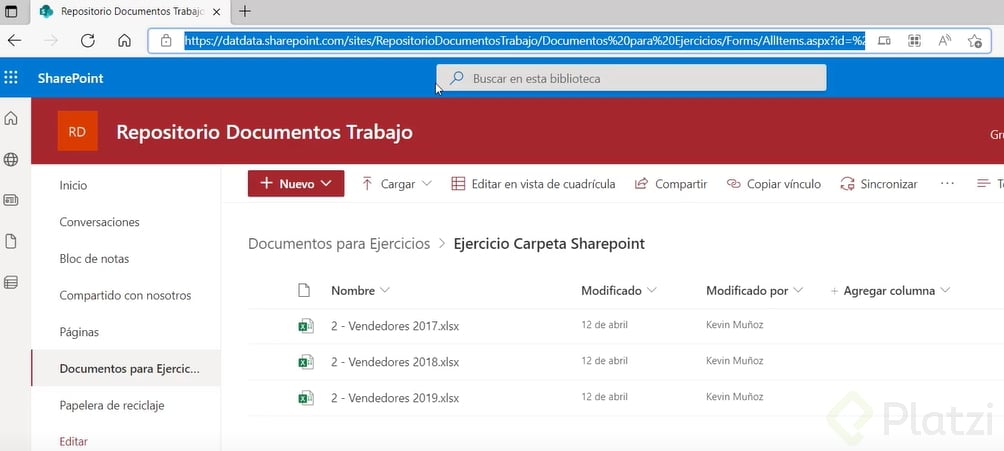Open Páginas in site navigation
The height and width of the screenshot is (451, 1004).
click(x=79, y=332)
